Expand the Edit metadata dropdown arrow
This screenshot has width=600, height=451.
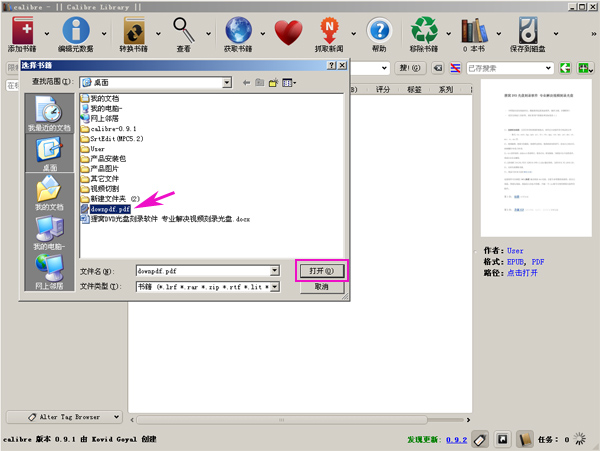pyautogui.click(x=104, y=34)
